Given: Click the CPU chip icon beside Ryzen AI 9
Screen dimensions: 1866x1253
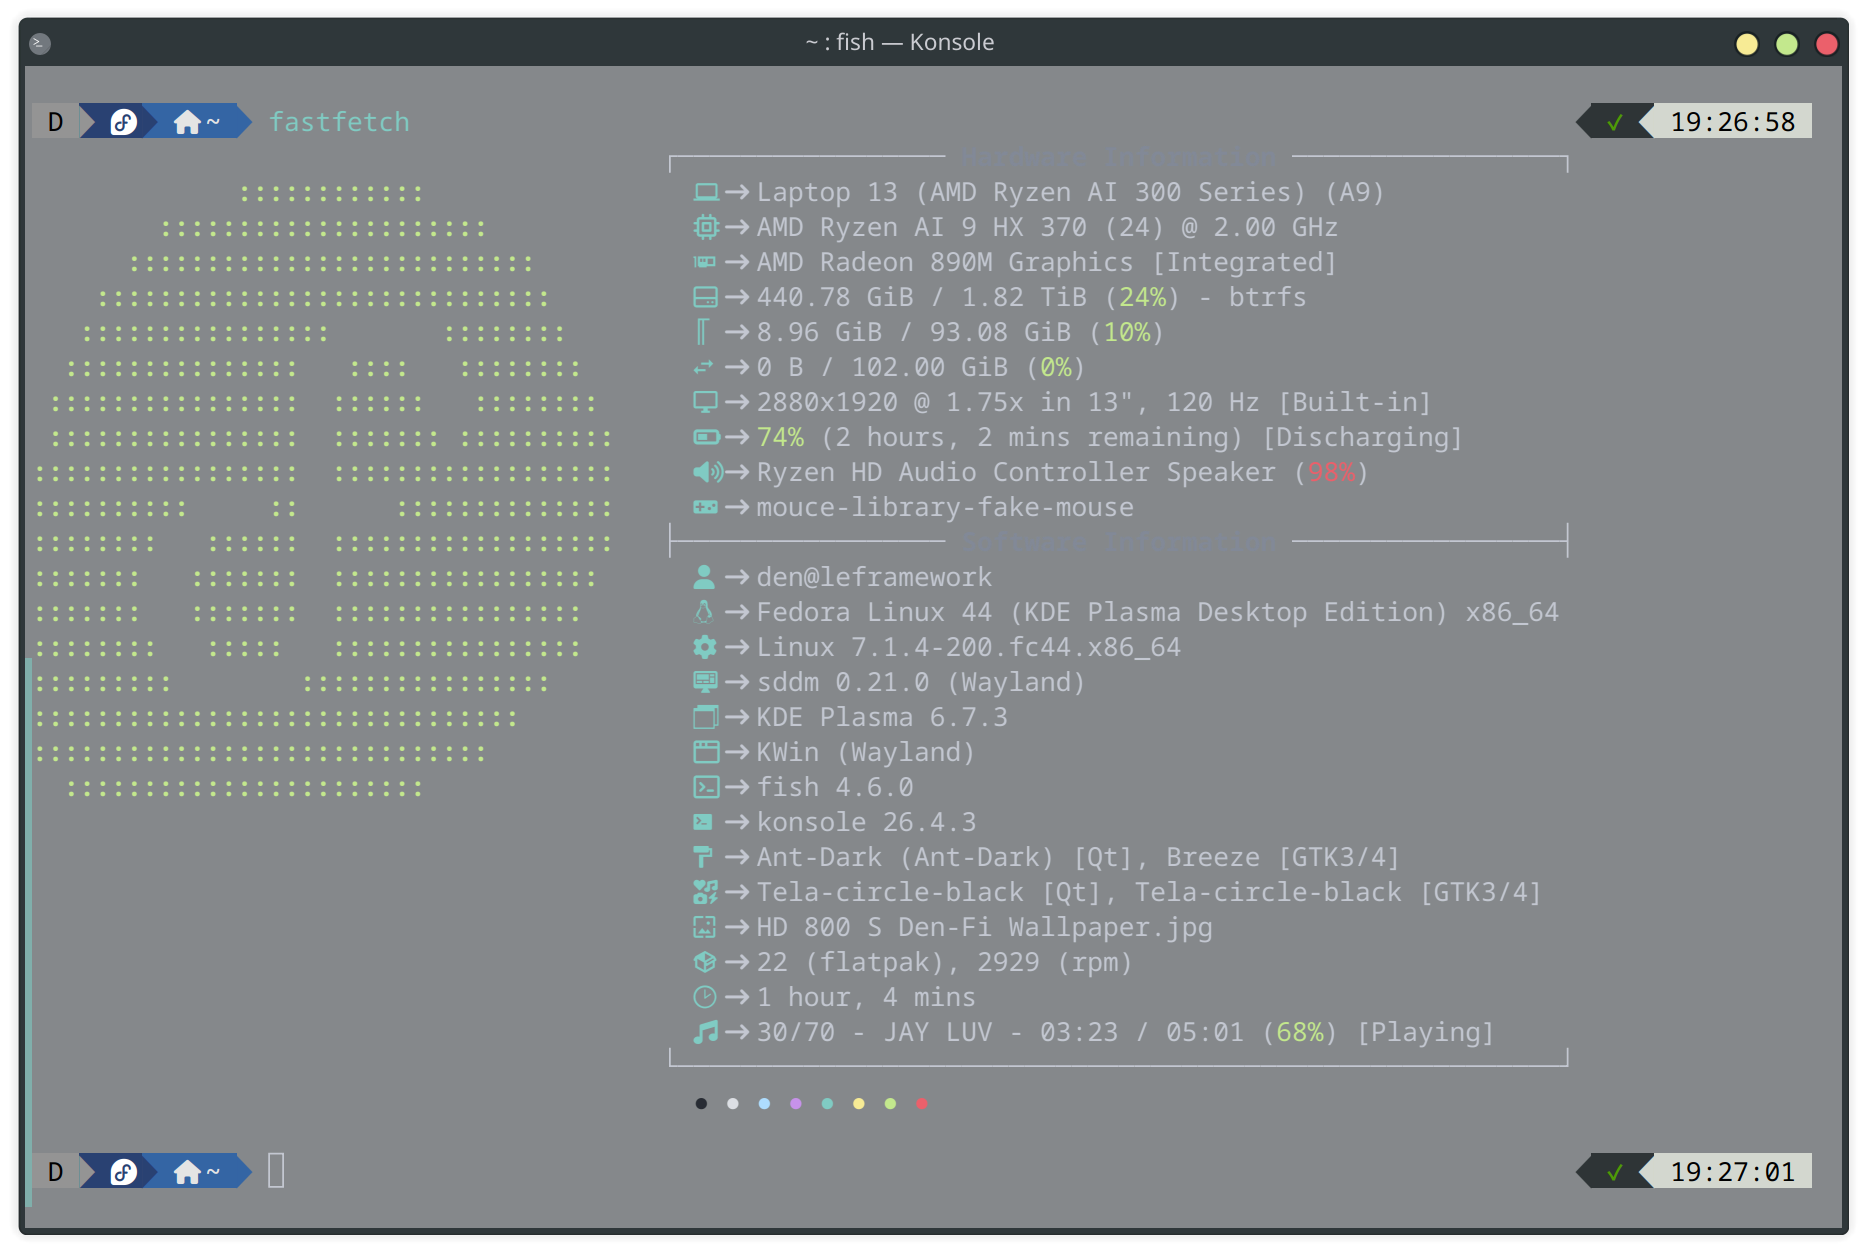Looking at the screenshot, I should [x=706, y=227].
